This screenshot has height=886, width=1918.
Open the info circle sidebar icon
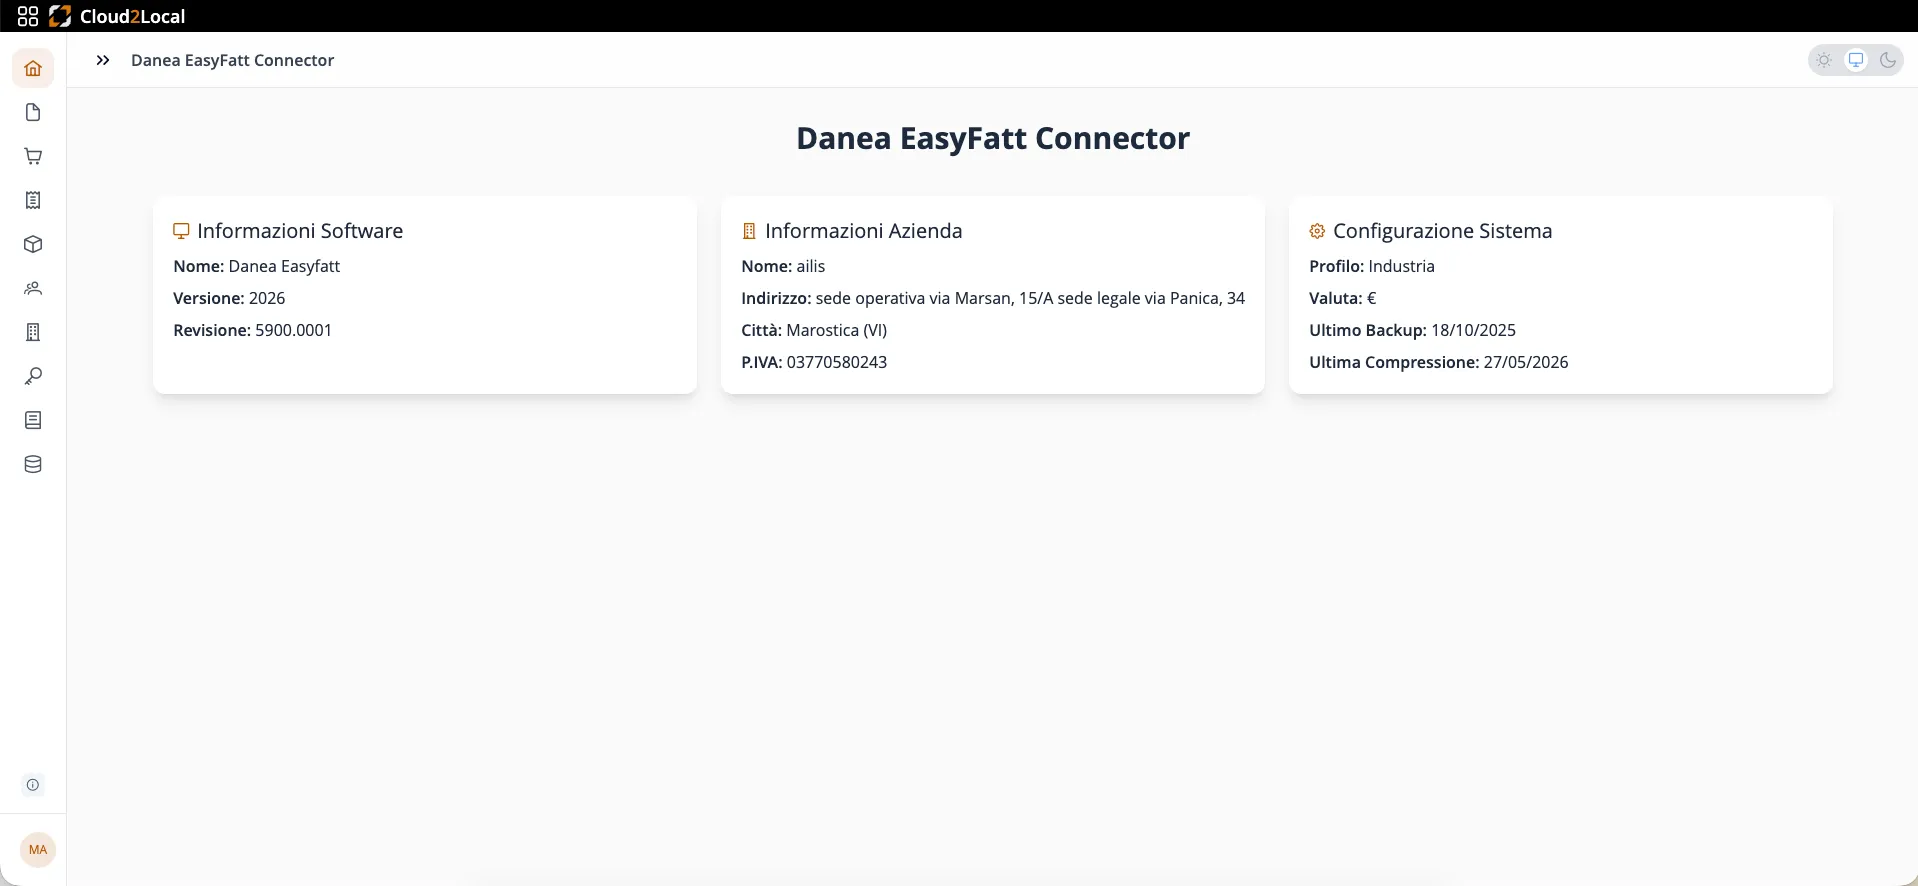[33, 785]
